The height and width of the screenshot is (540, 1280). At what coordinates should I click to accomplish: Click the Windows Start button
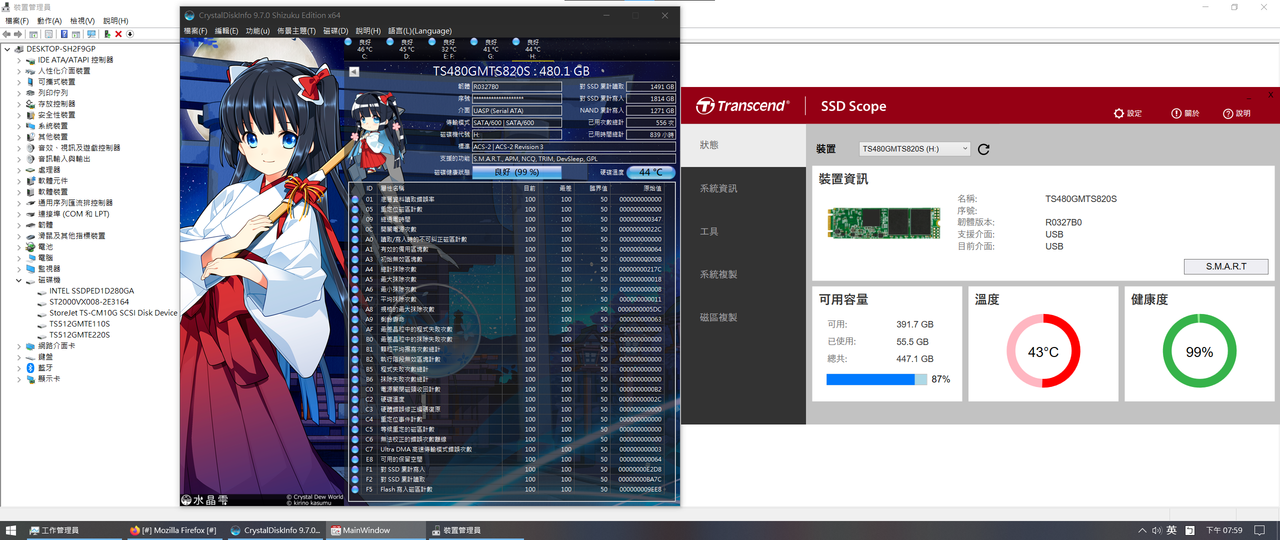(x=11, y=530)
